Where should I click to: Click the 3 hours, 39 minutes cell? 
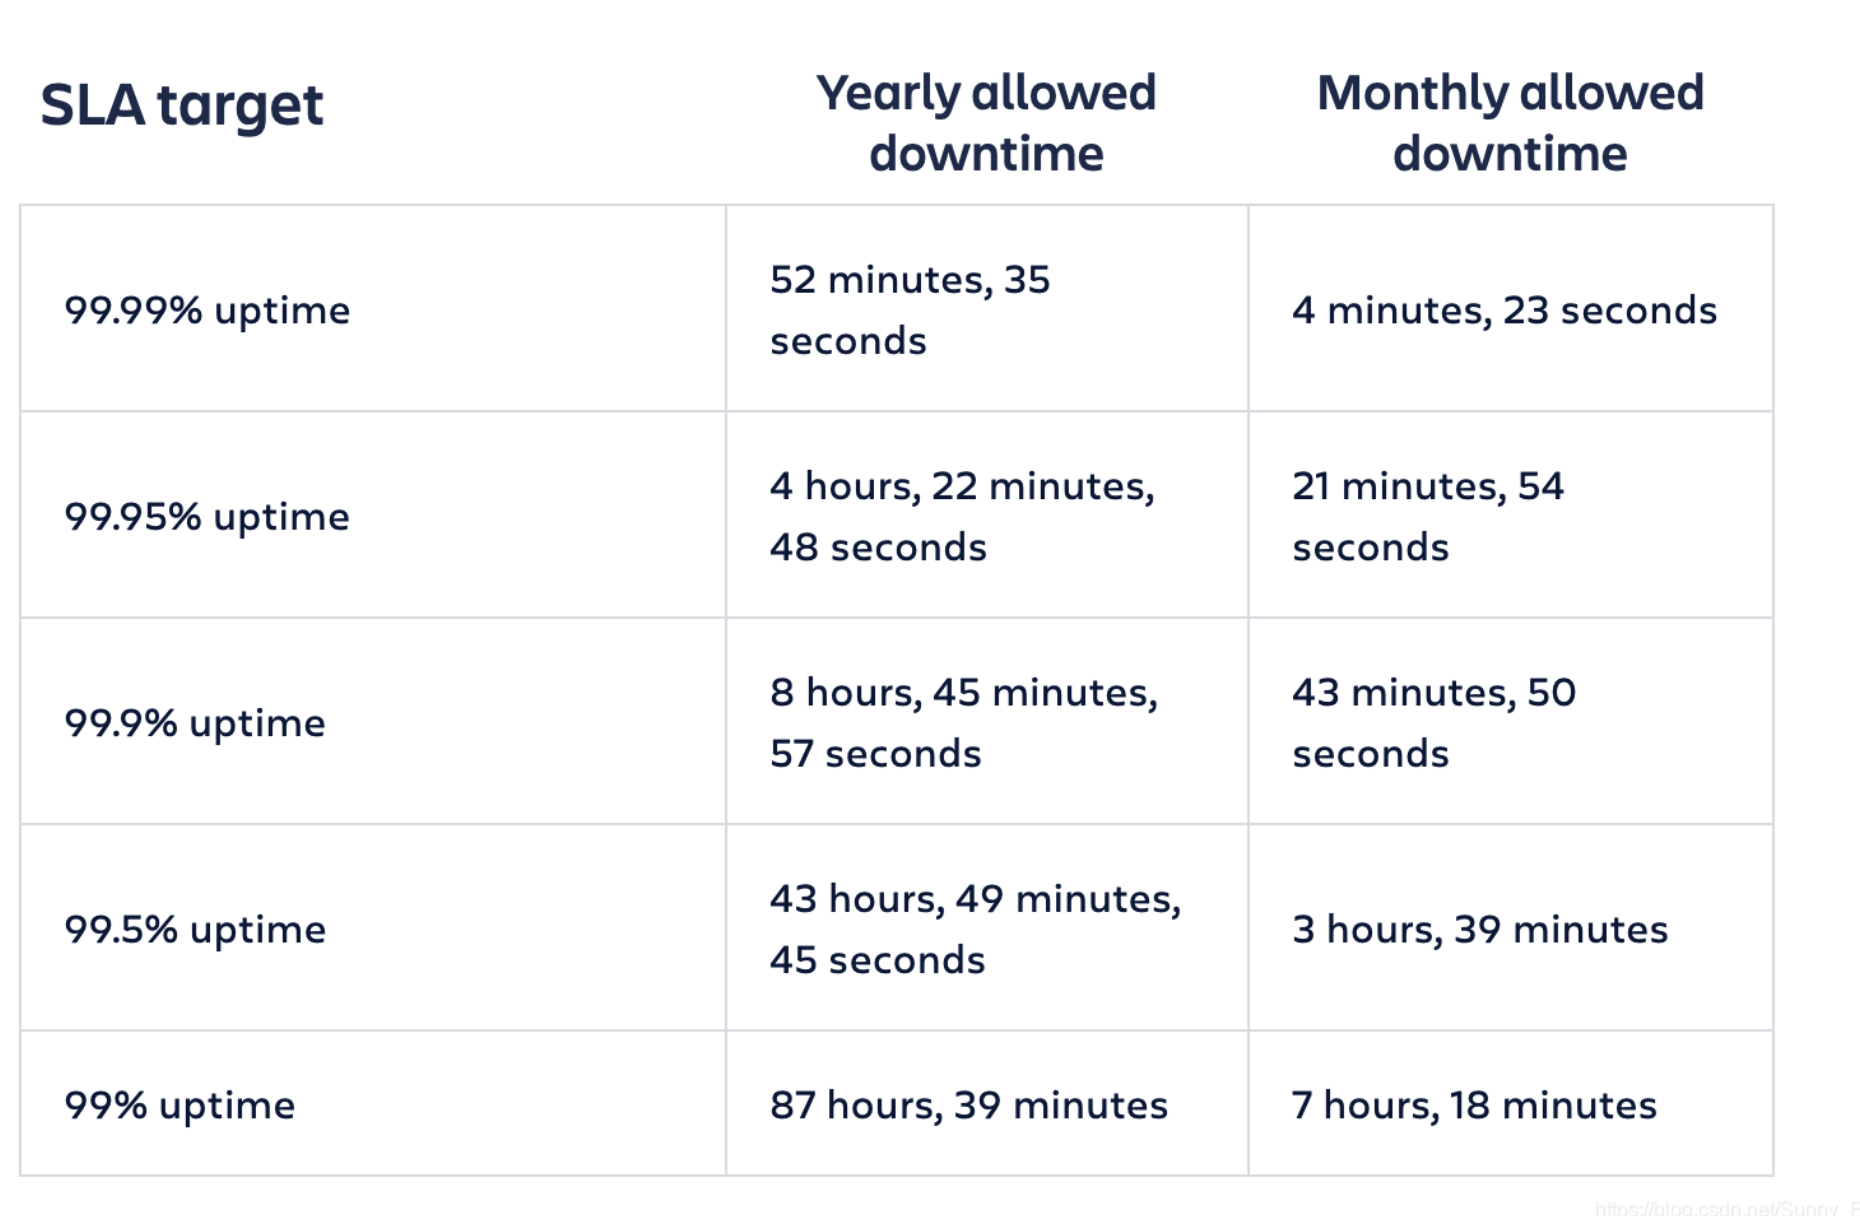1511,927
